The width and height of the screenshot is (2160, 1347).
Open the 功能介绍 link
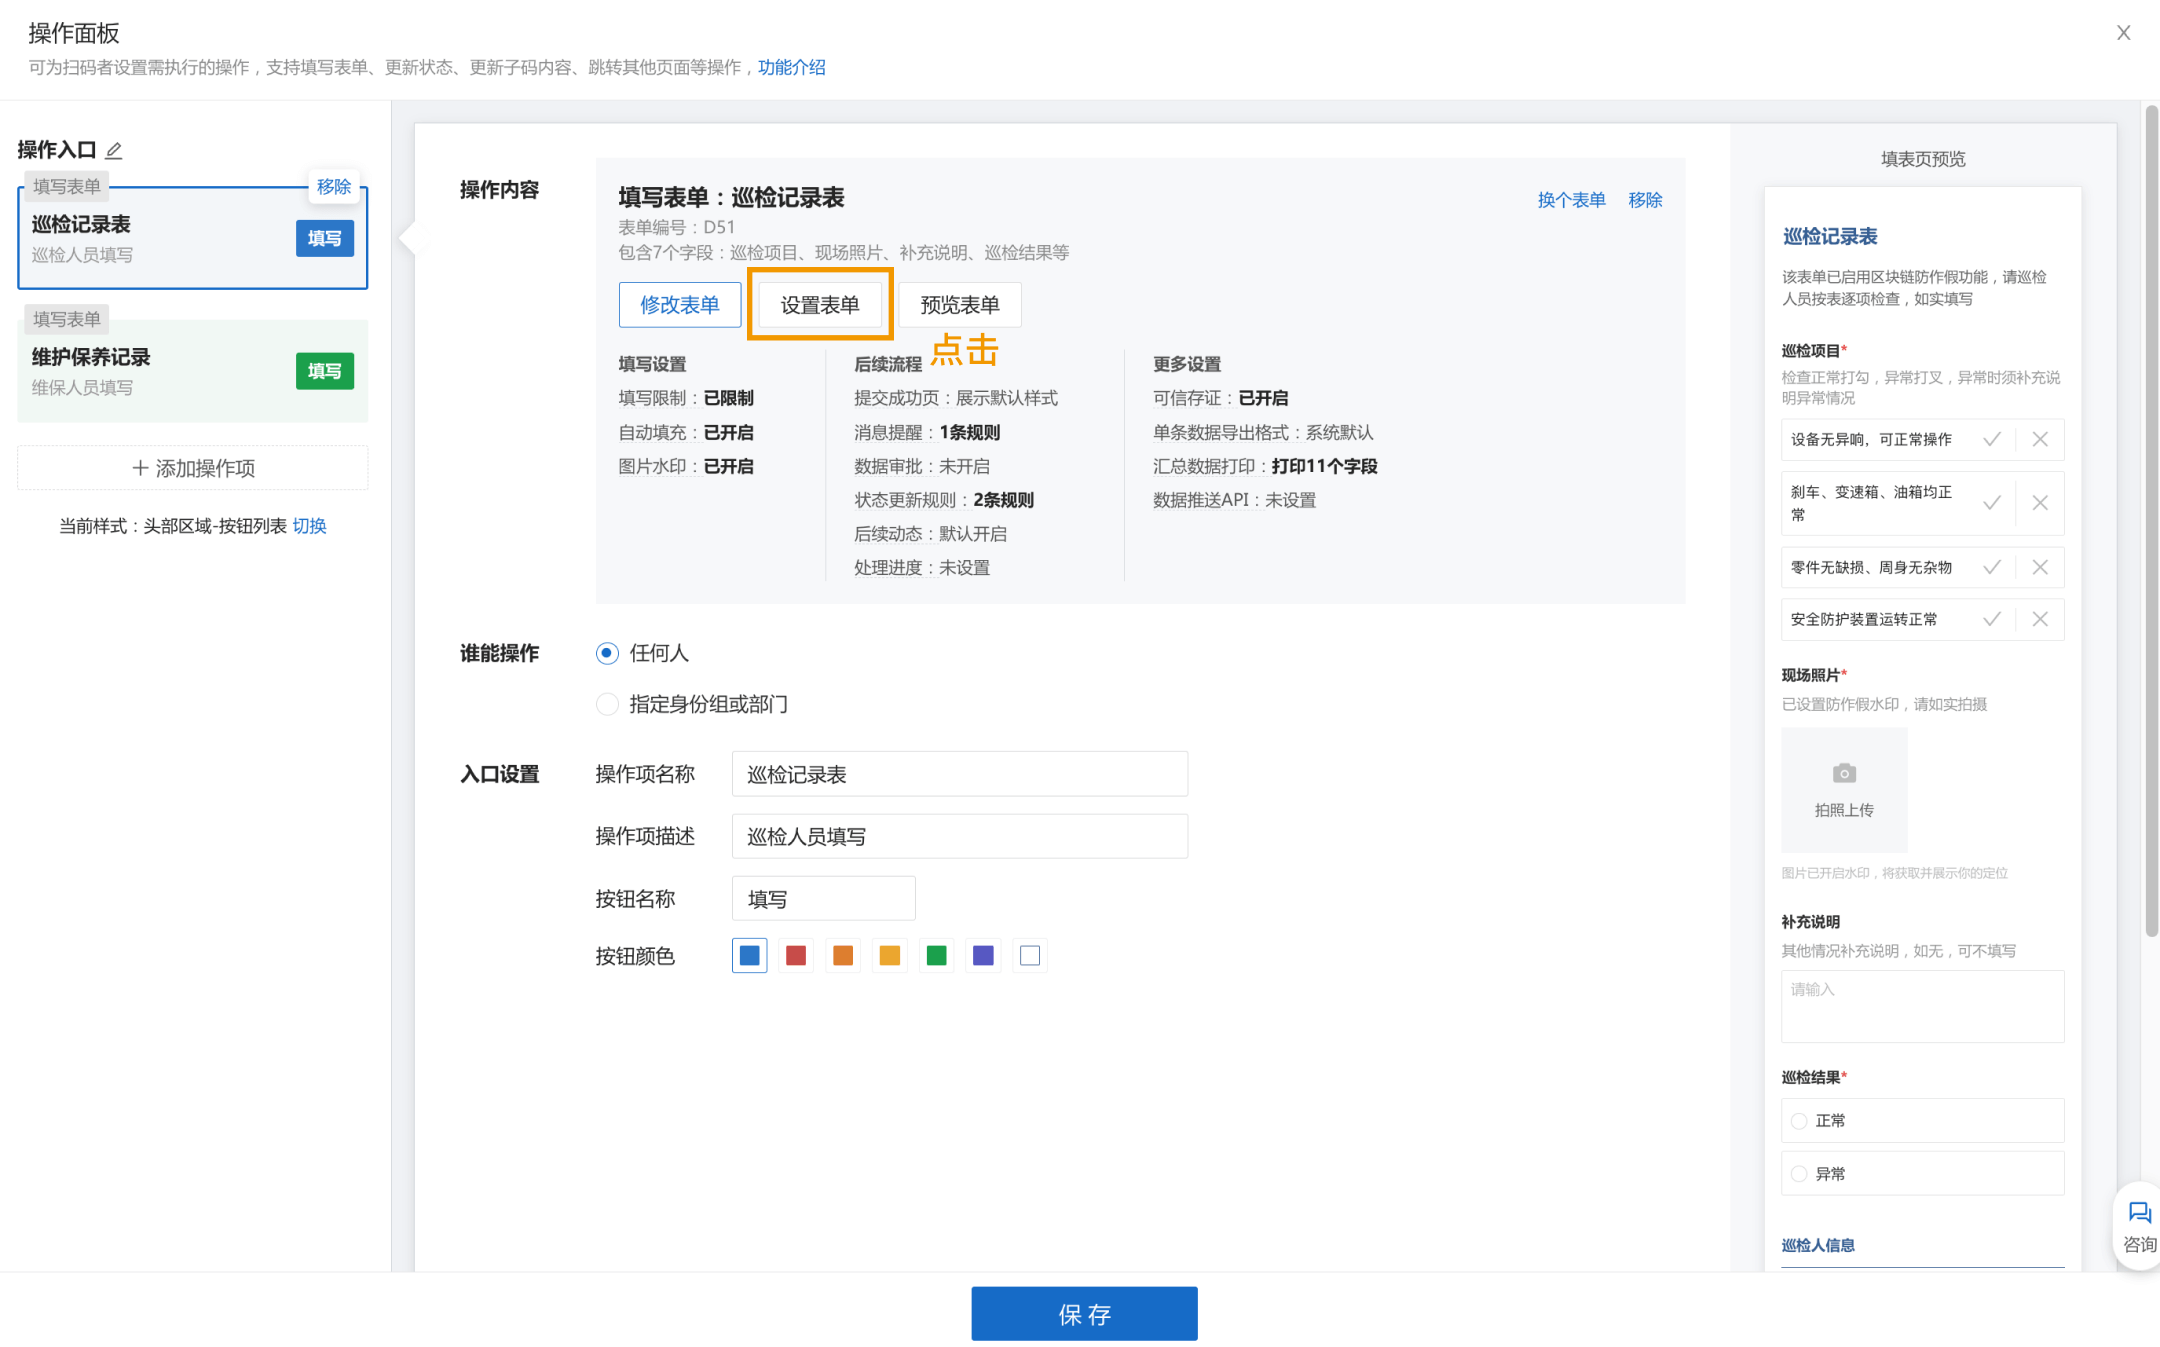[791, 67]
